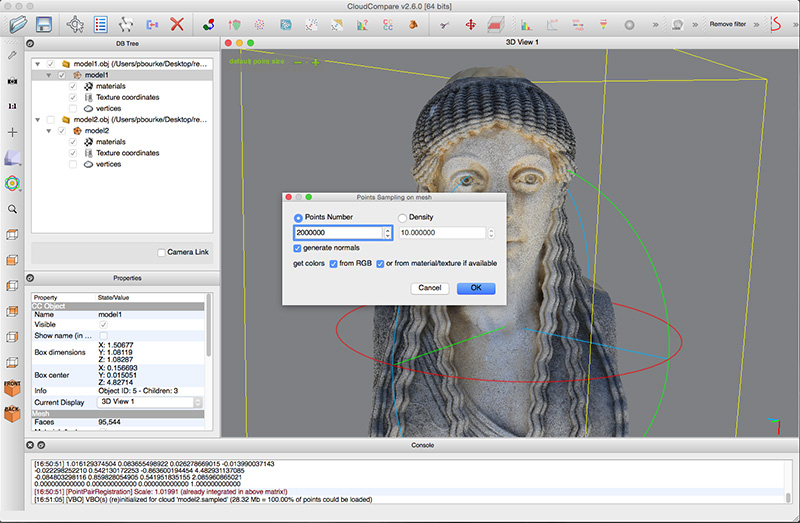
Task: Click the red cross section box icon
Action: tap(495, 24)
